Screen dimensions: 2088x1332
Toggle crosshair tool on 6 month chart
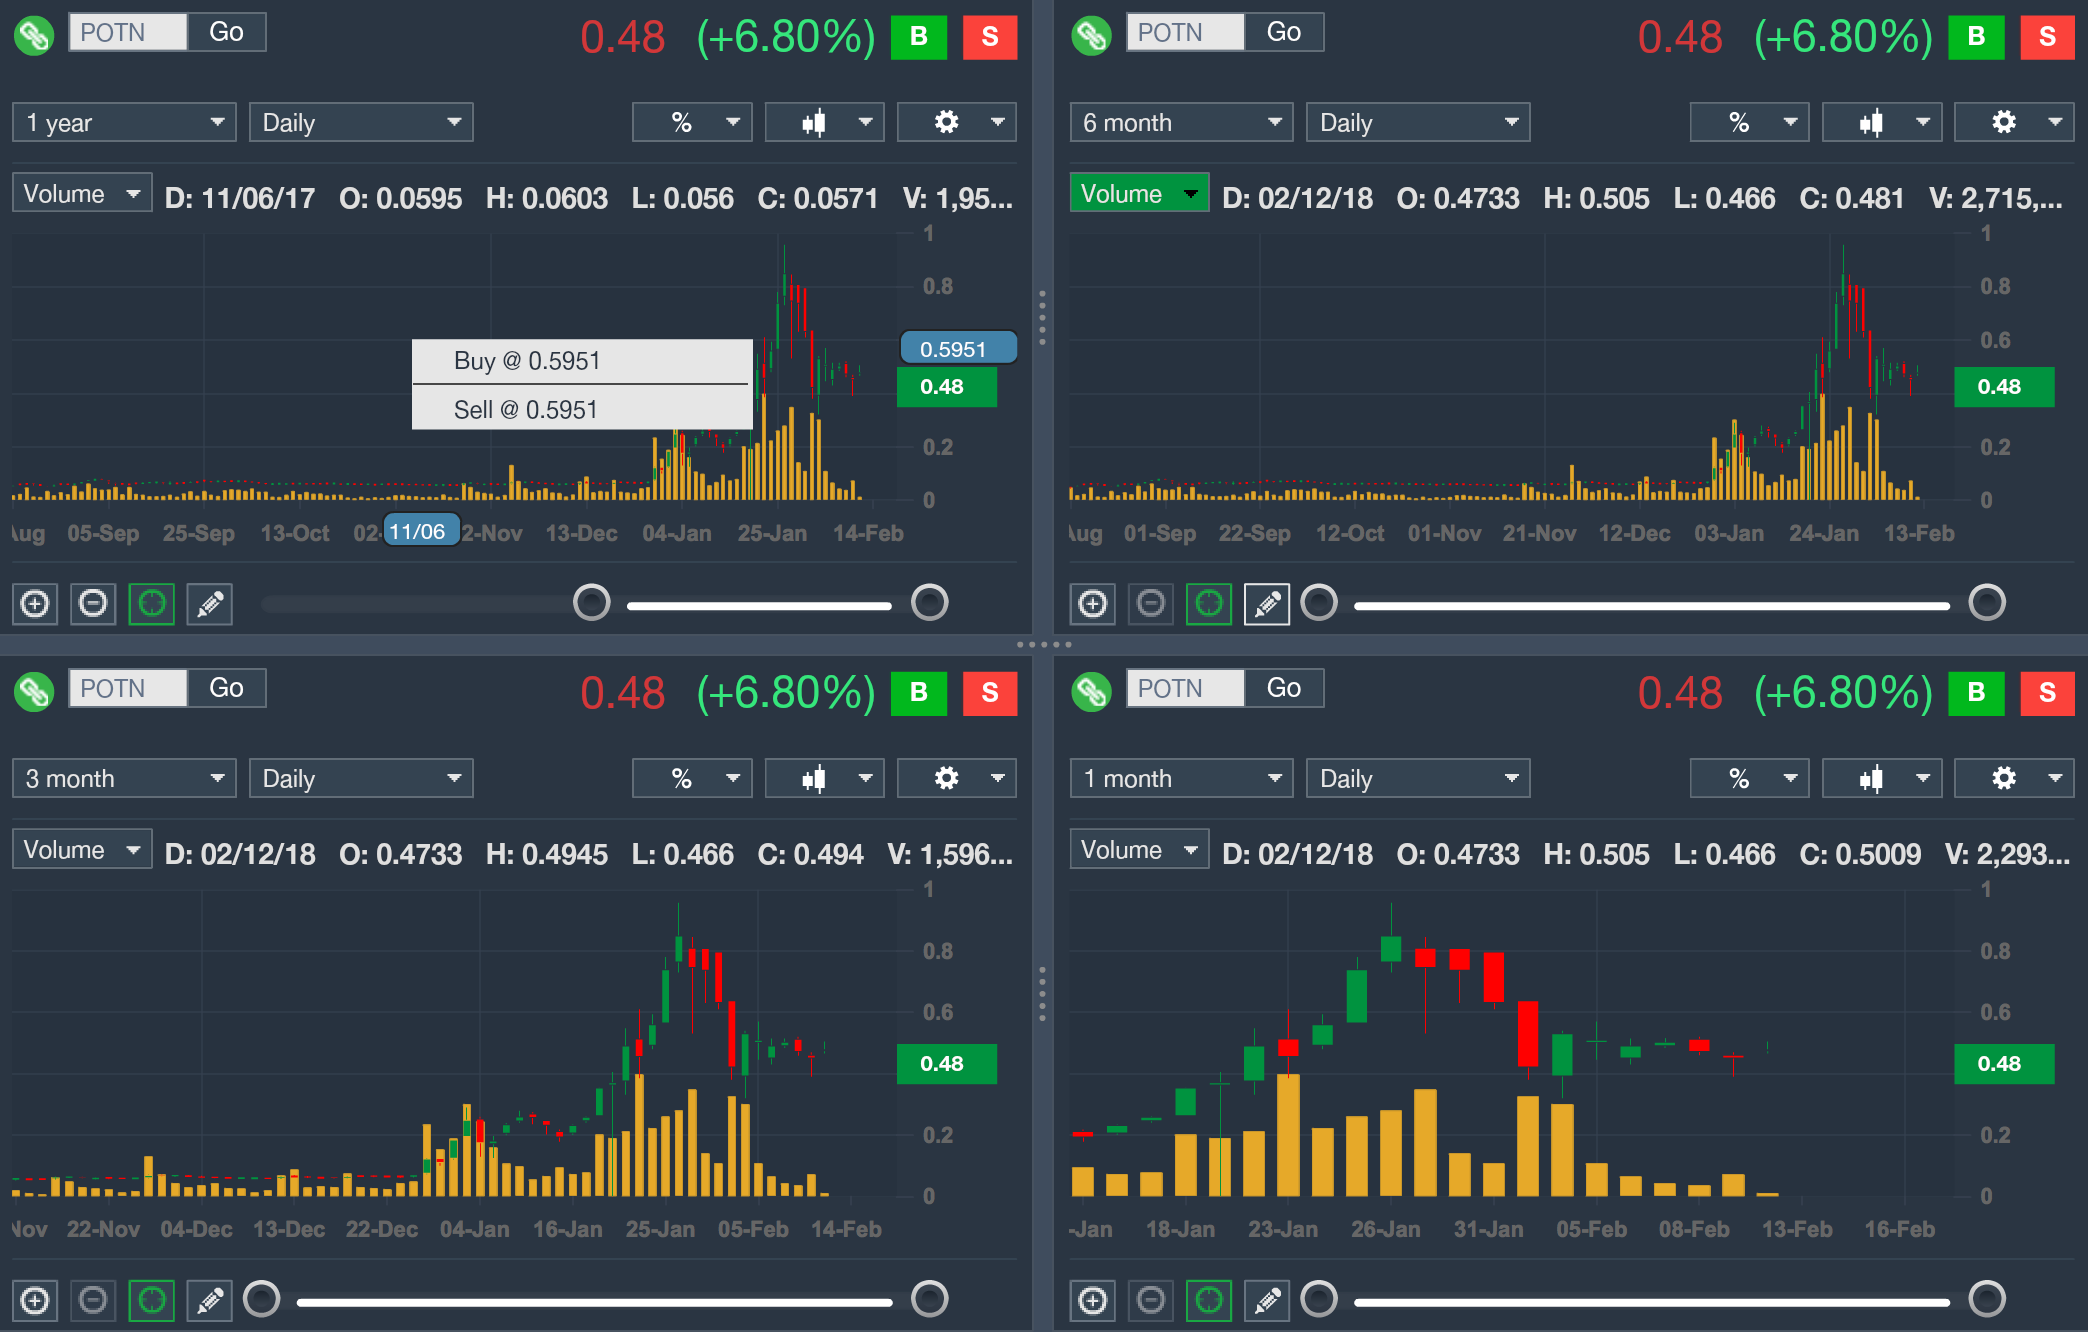[1209, 604]
